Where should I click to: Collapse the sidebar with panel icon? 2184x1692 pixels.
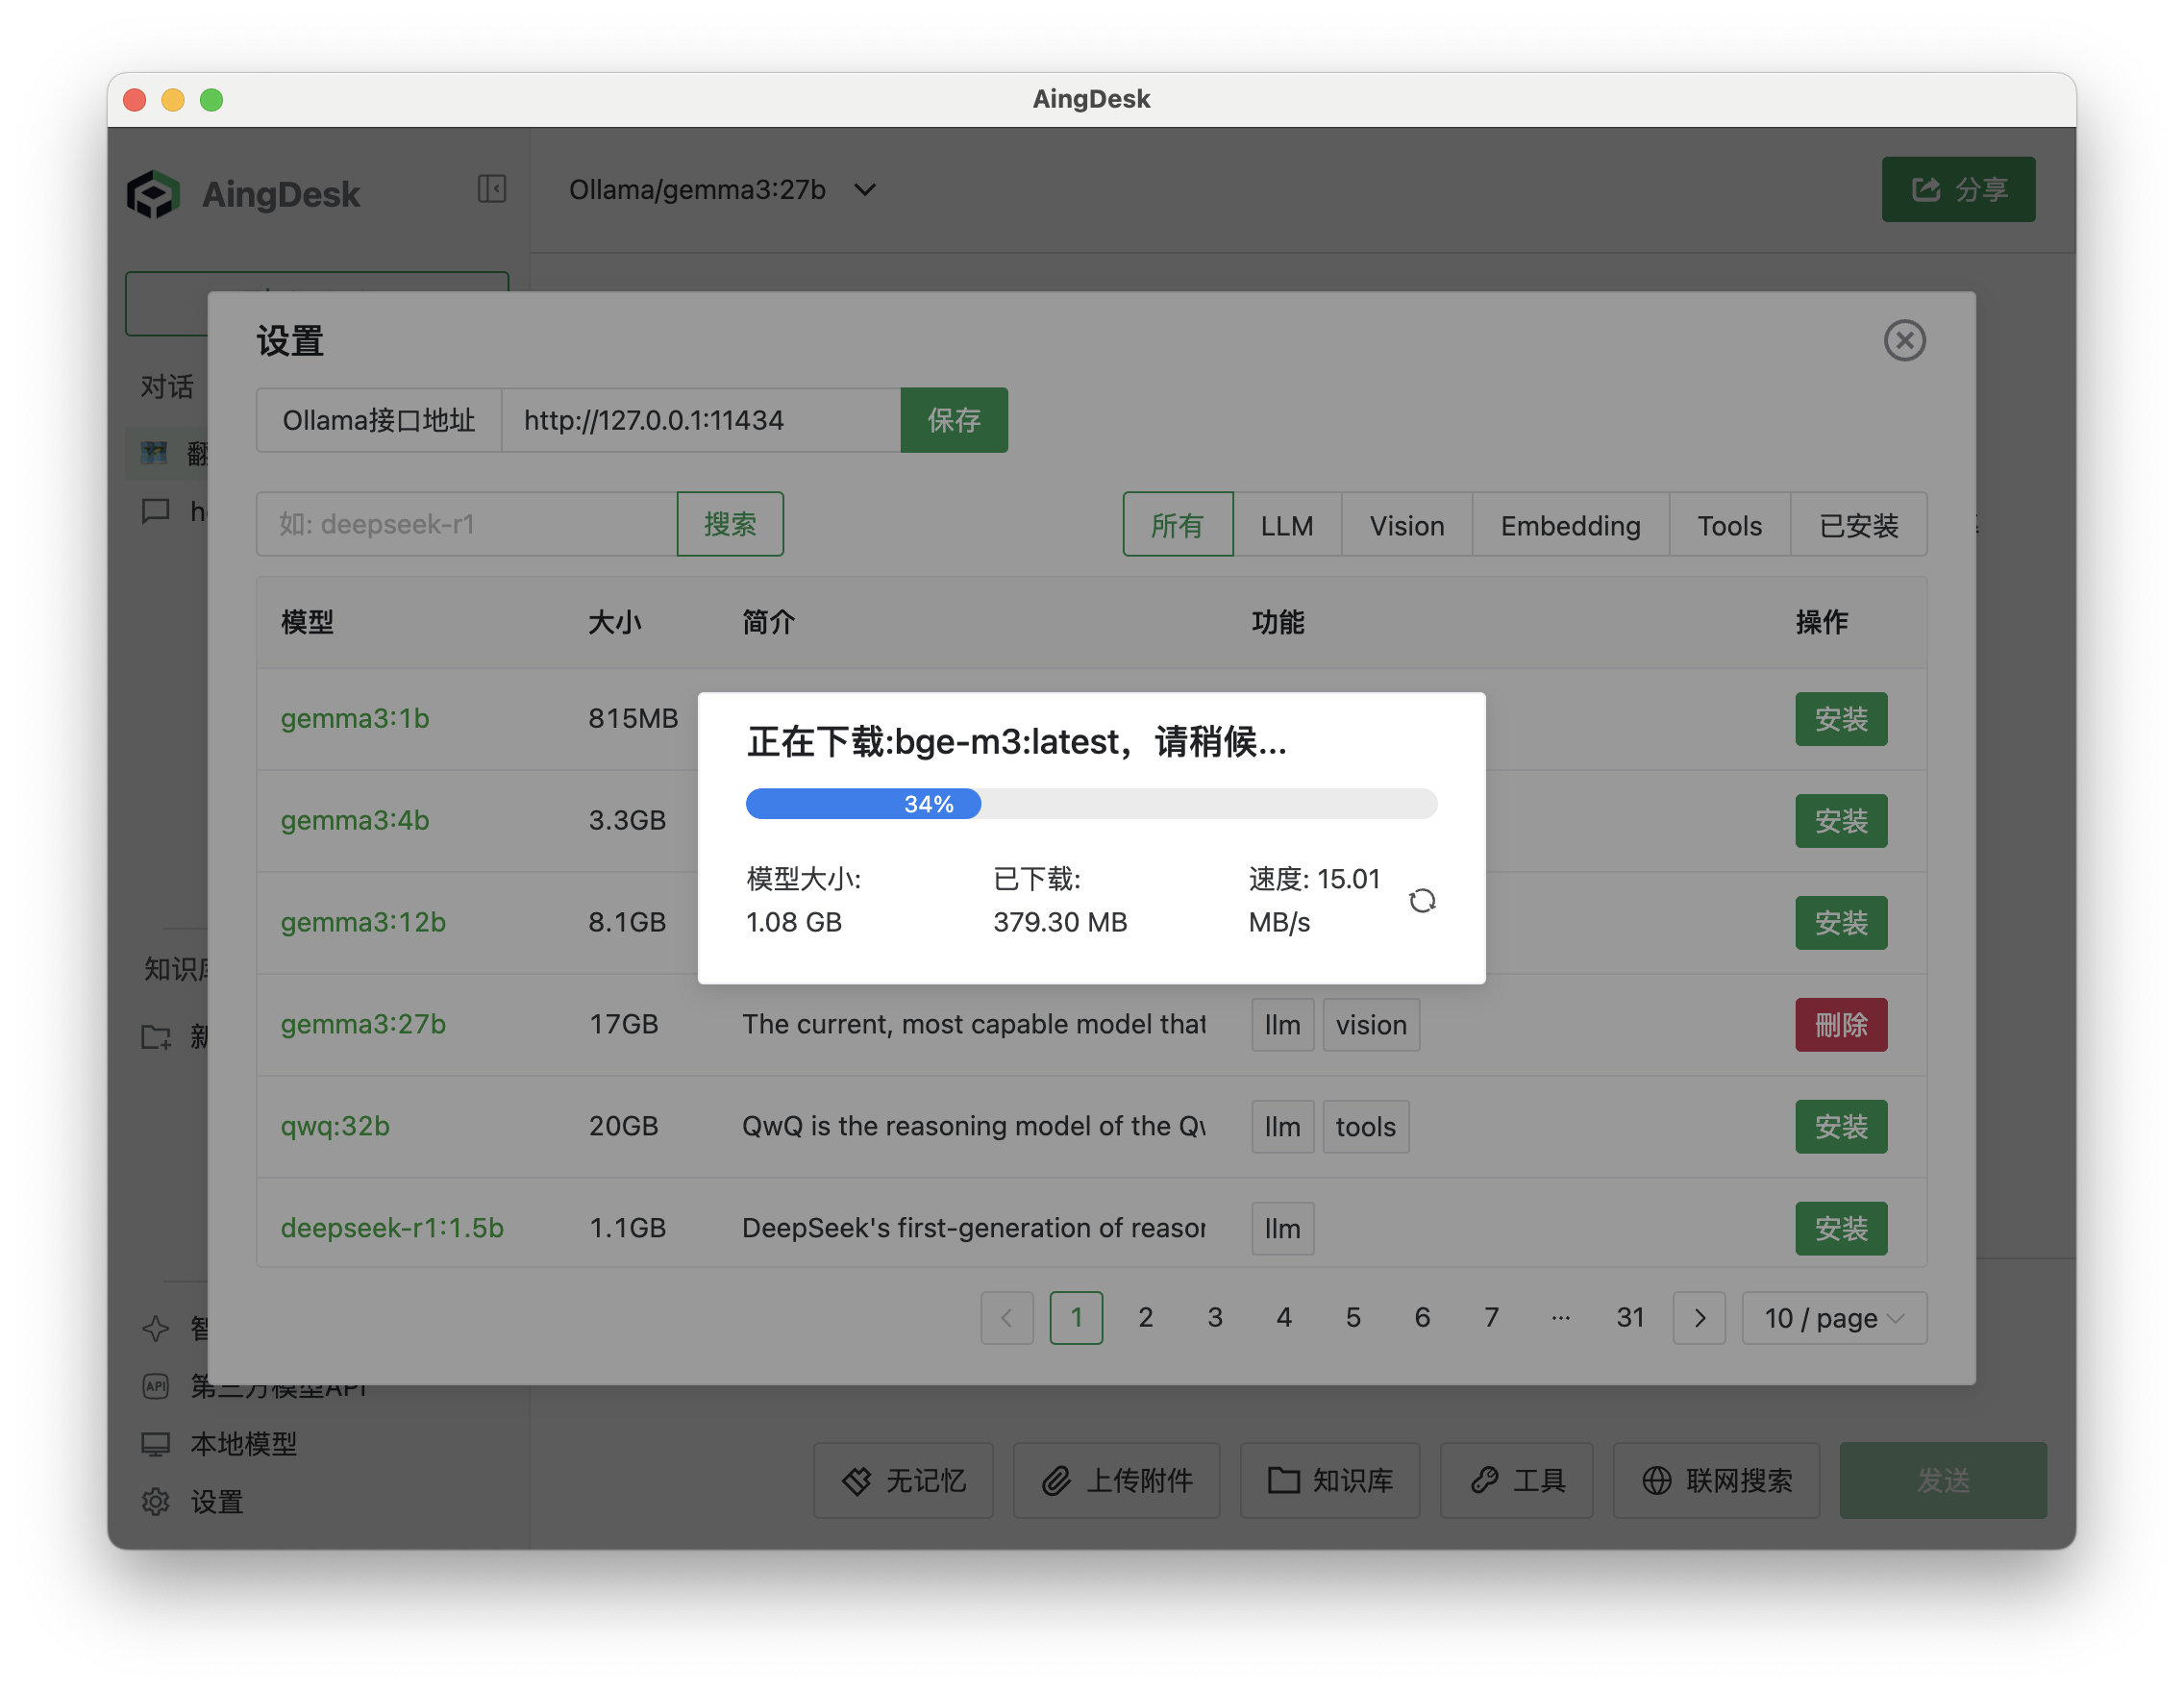(x=491, y=189)
